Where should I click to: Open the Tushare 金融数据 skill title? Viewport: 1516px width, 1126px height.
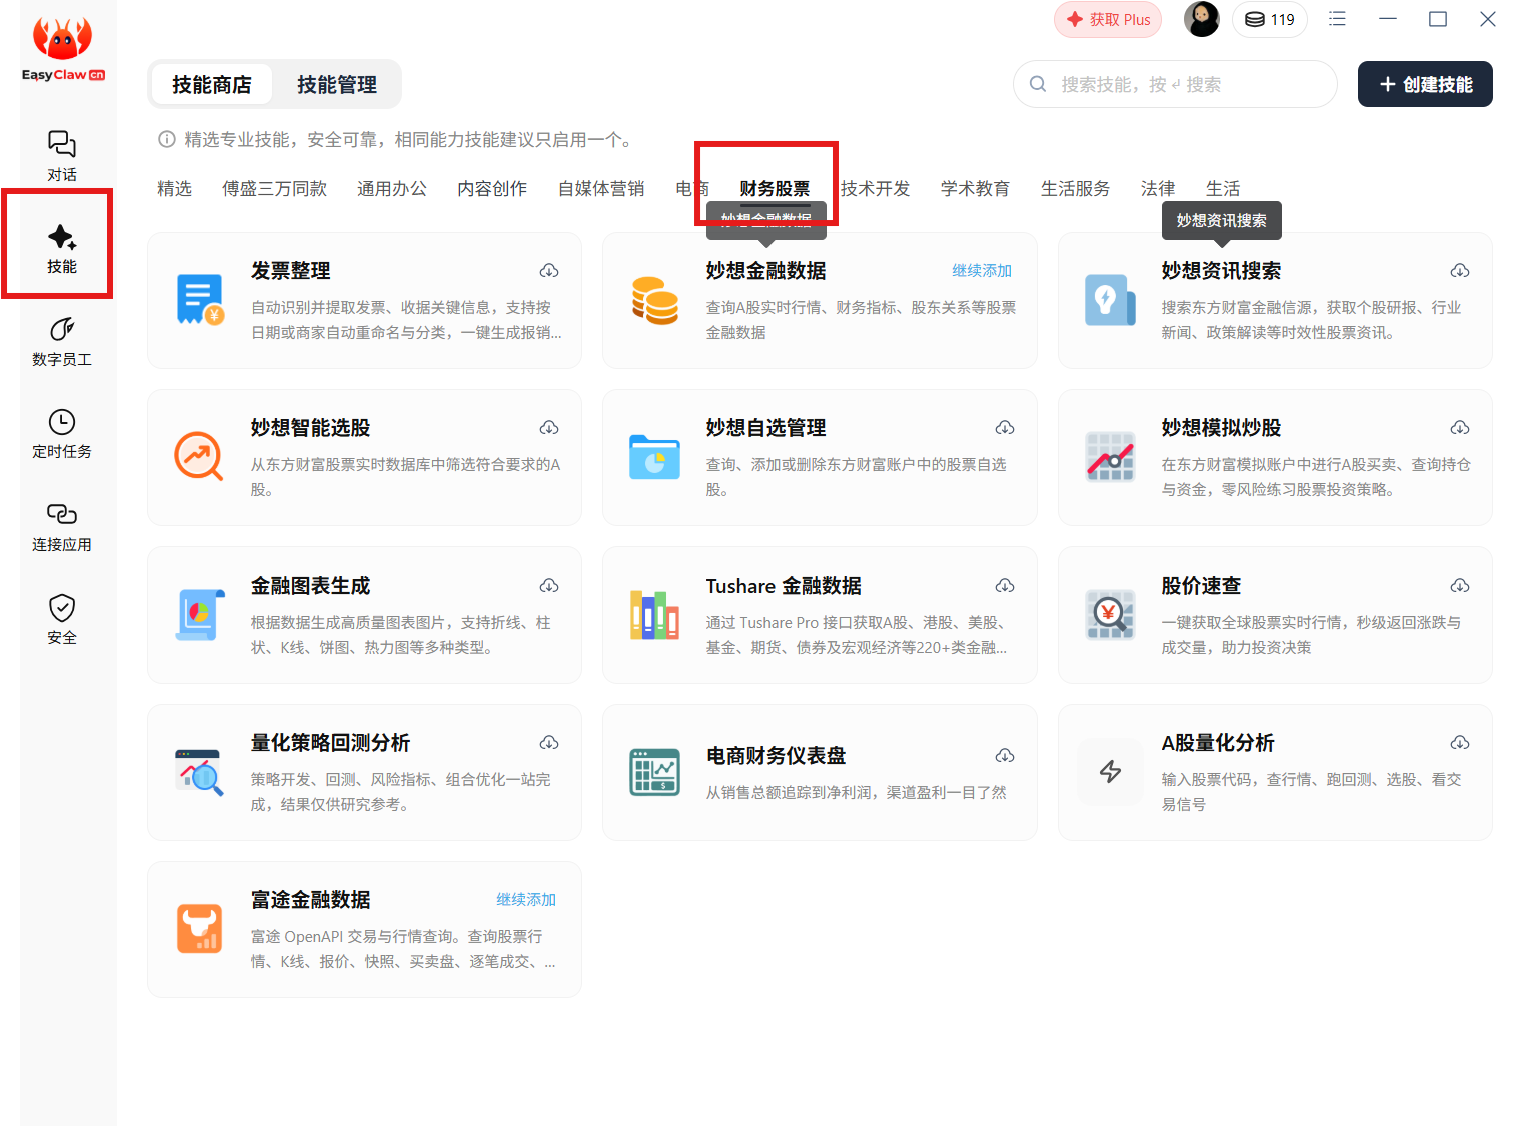click(783, 586)
